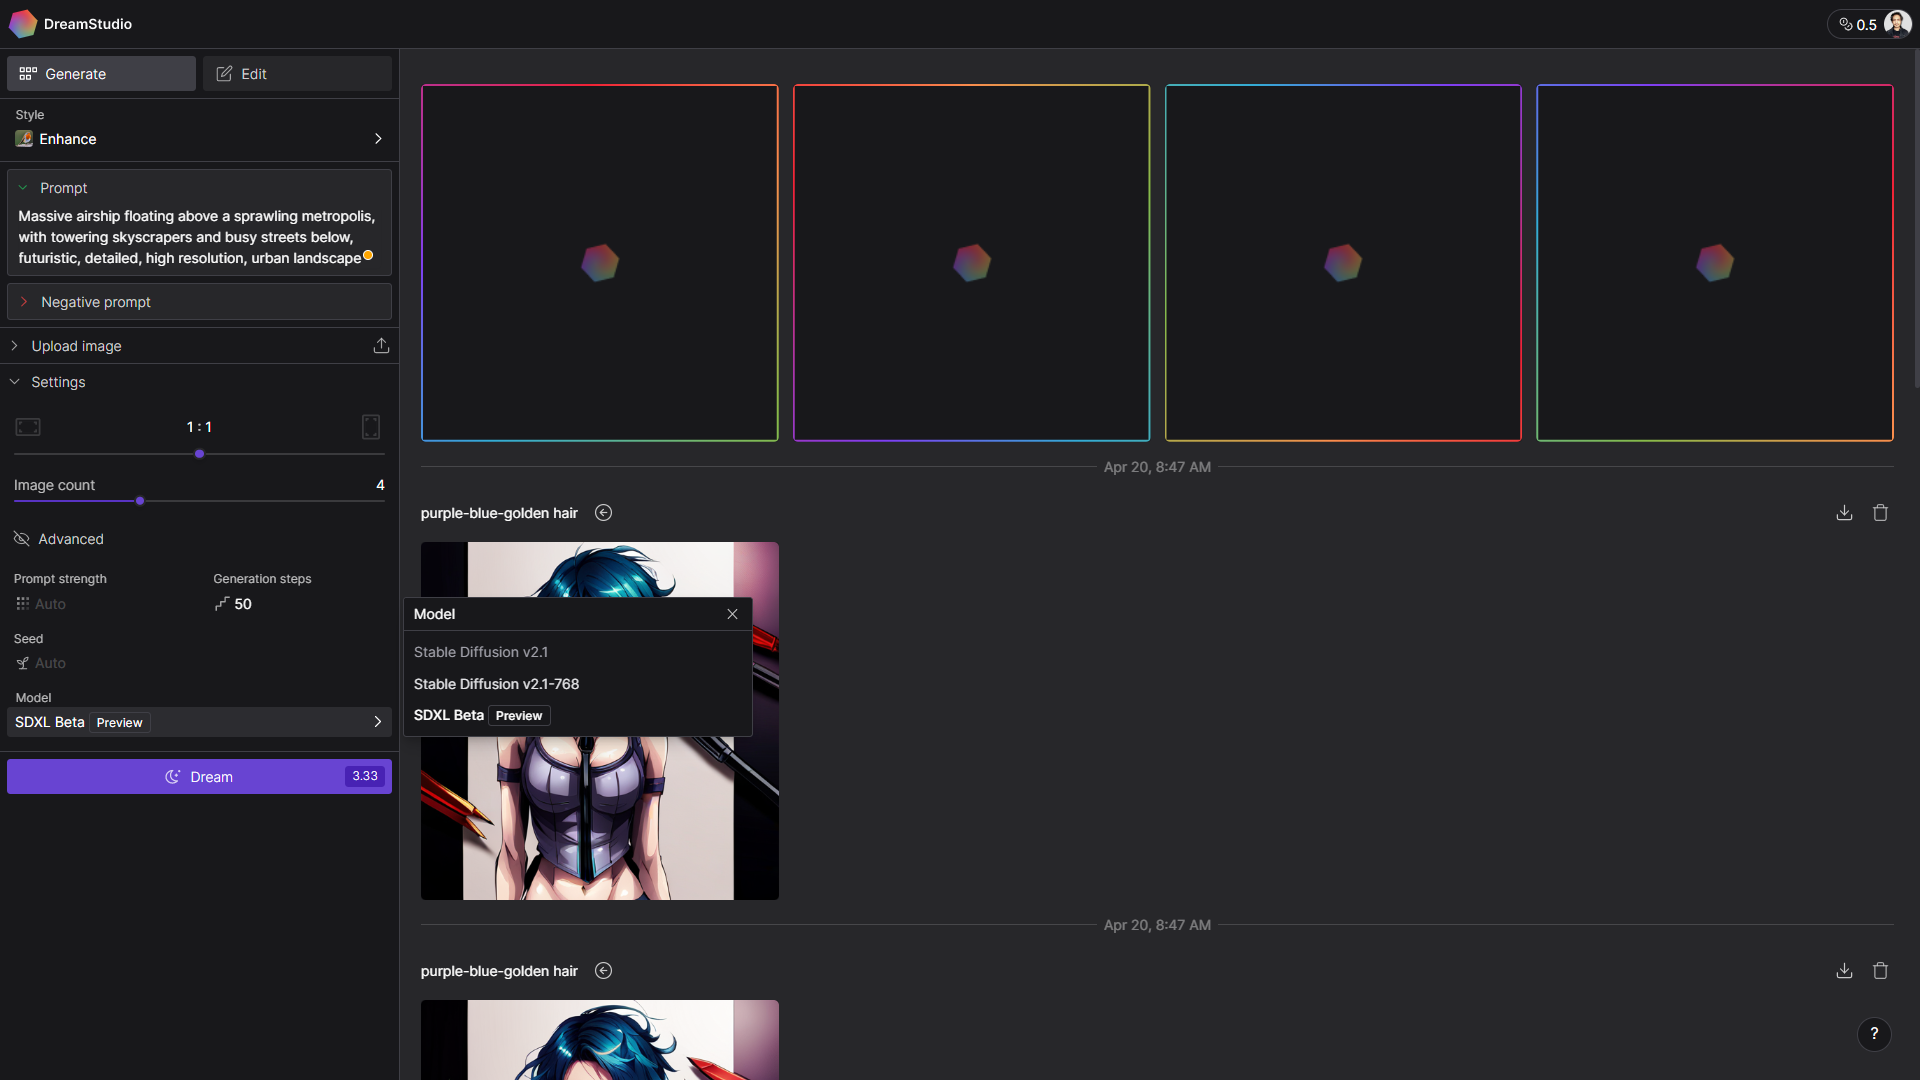
Task: Reuse prompt arrow beside second purple-blue-golden hair
Action: click(603, 971)
